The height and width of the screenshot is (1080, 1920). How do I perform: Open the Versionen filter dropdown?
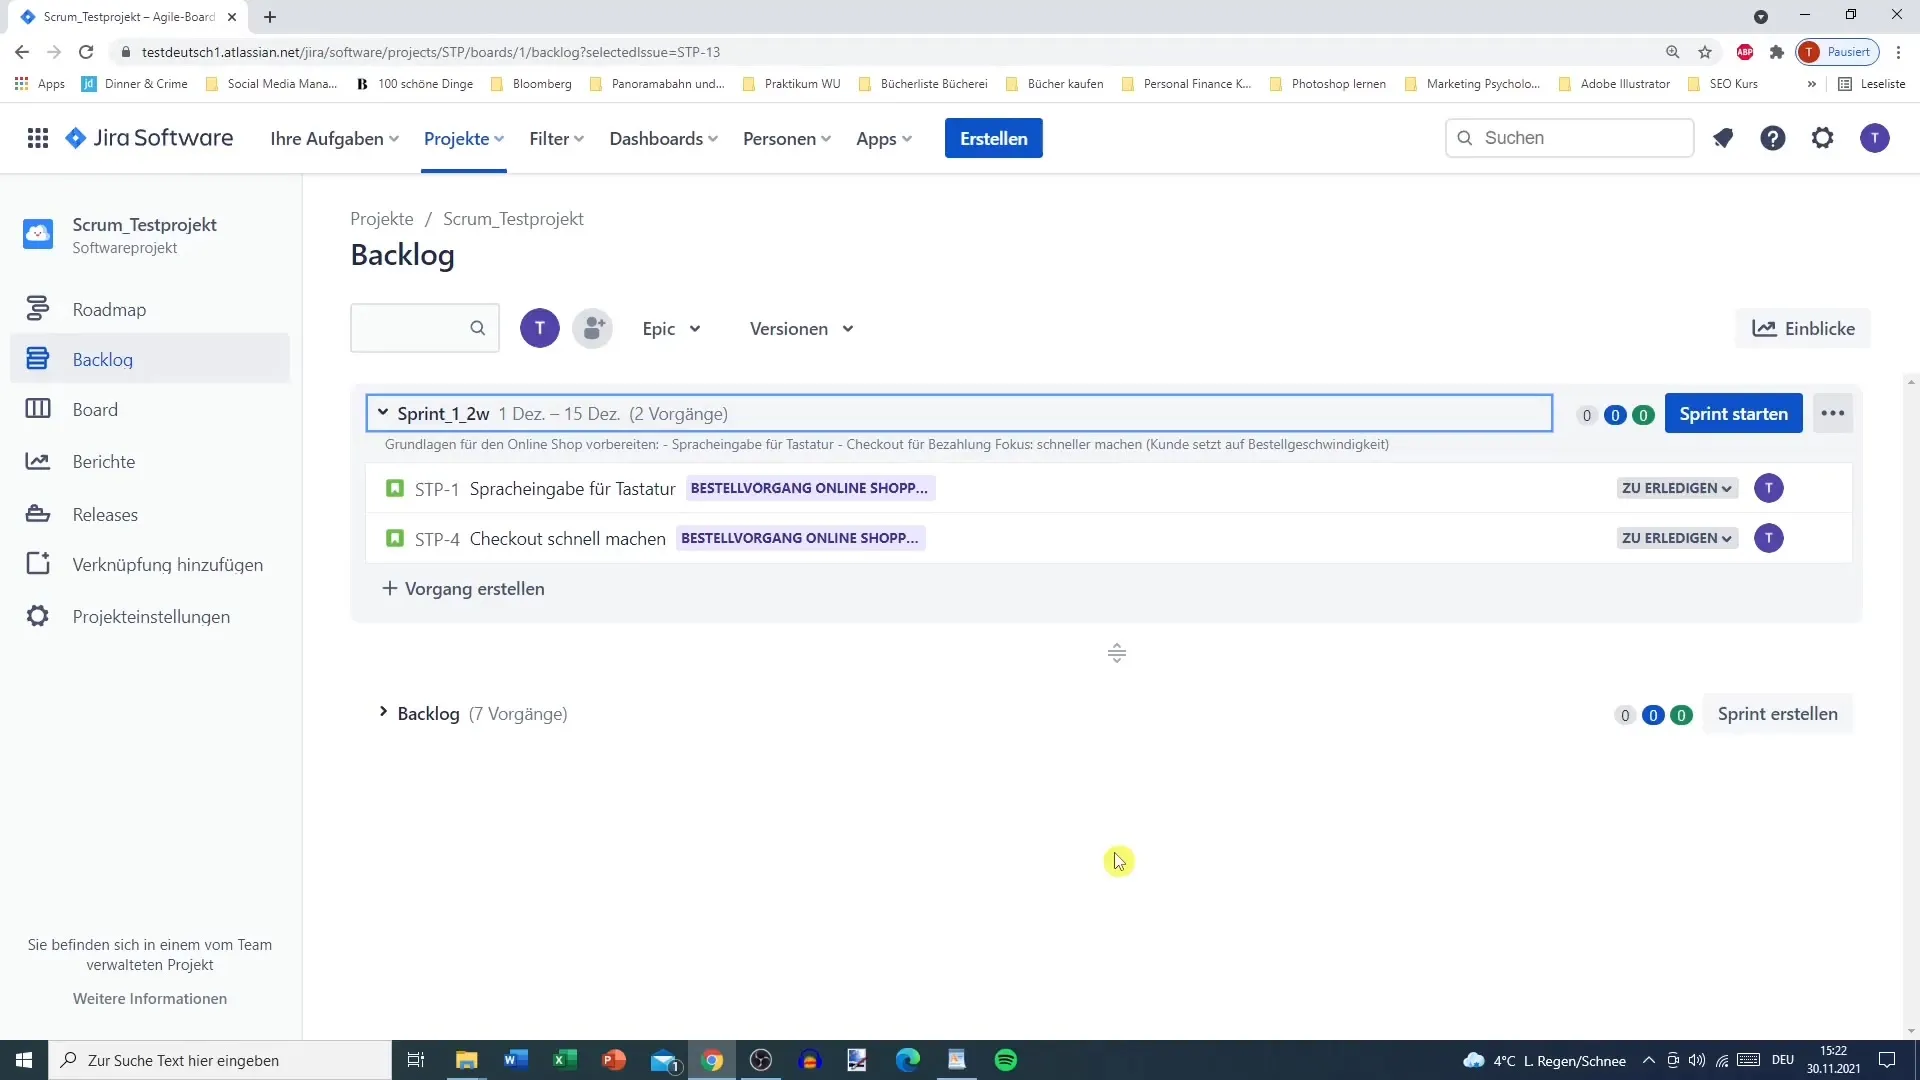(x=802, y=328)
